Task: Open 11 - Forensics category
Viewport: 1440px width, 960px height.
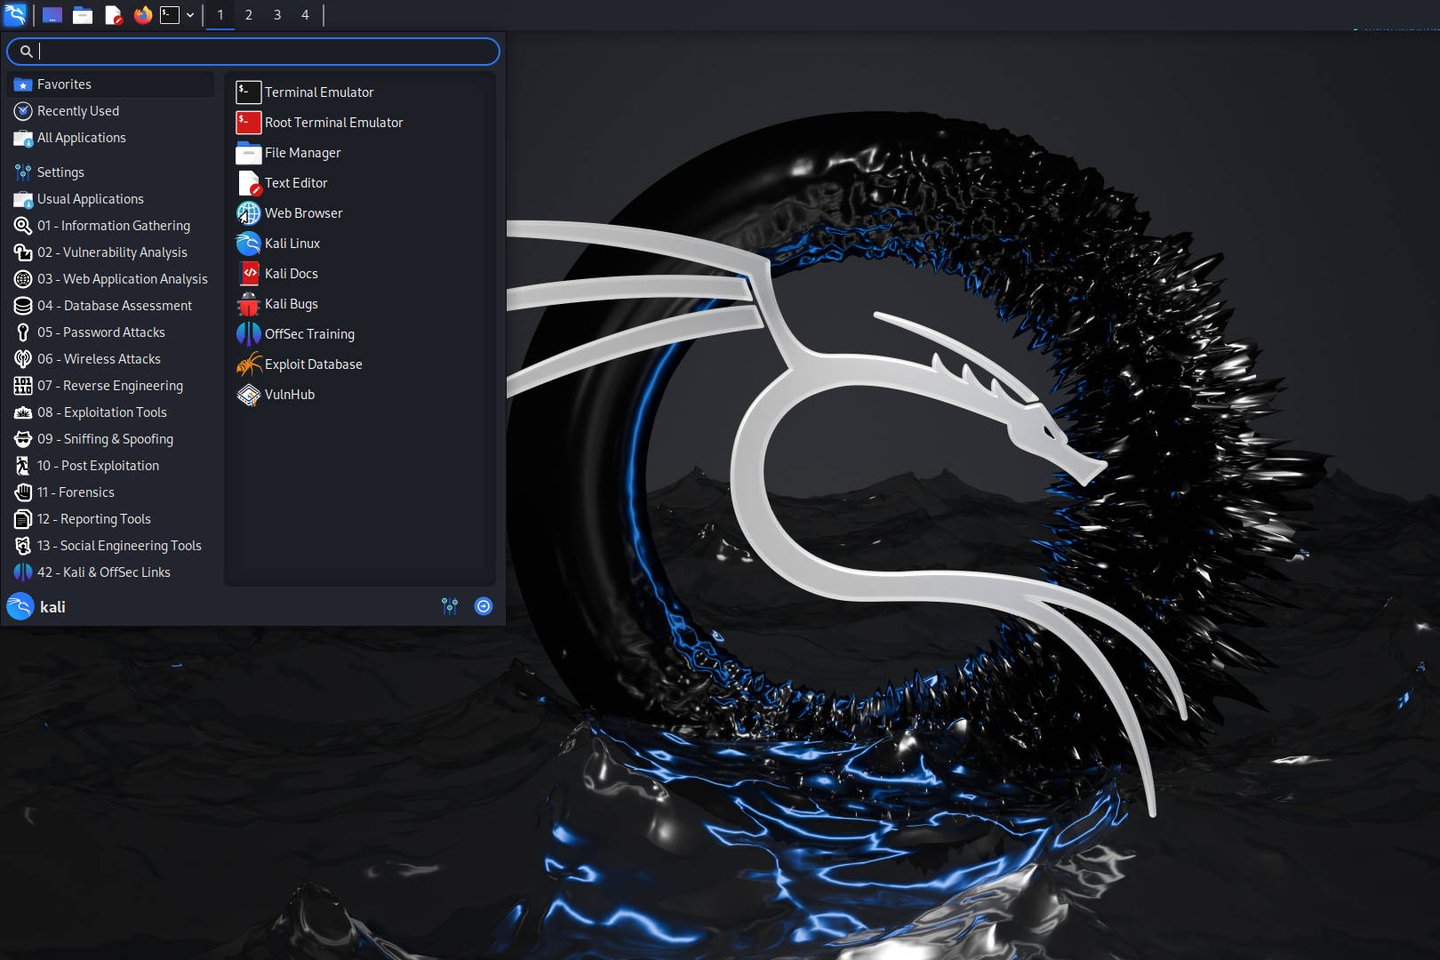Action: pos(110,492)
